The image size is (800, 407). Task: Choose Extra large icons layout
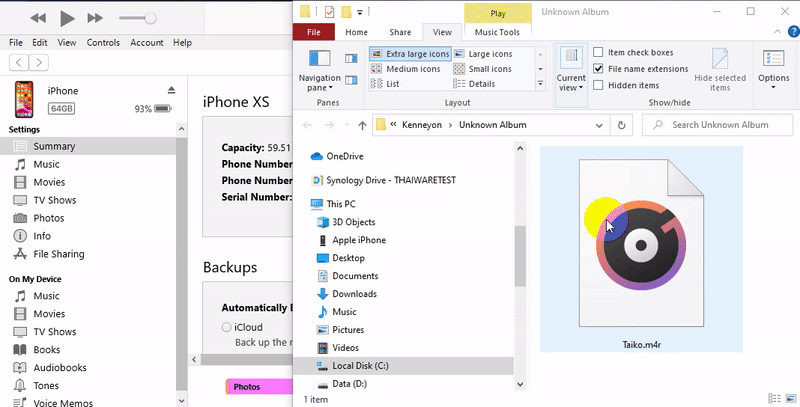click(410, 54)
